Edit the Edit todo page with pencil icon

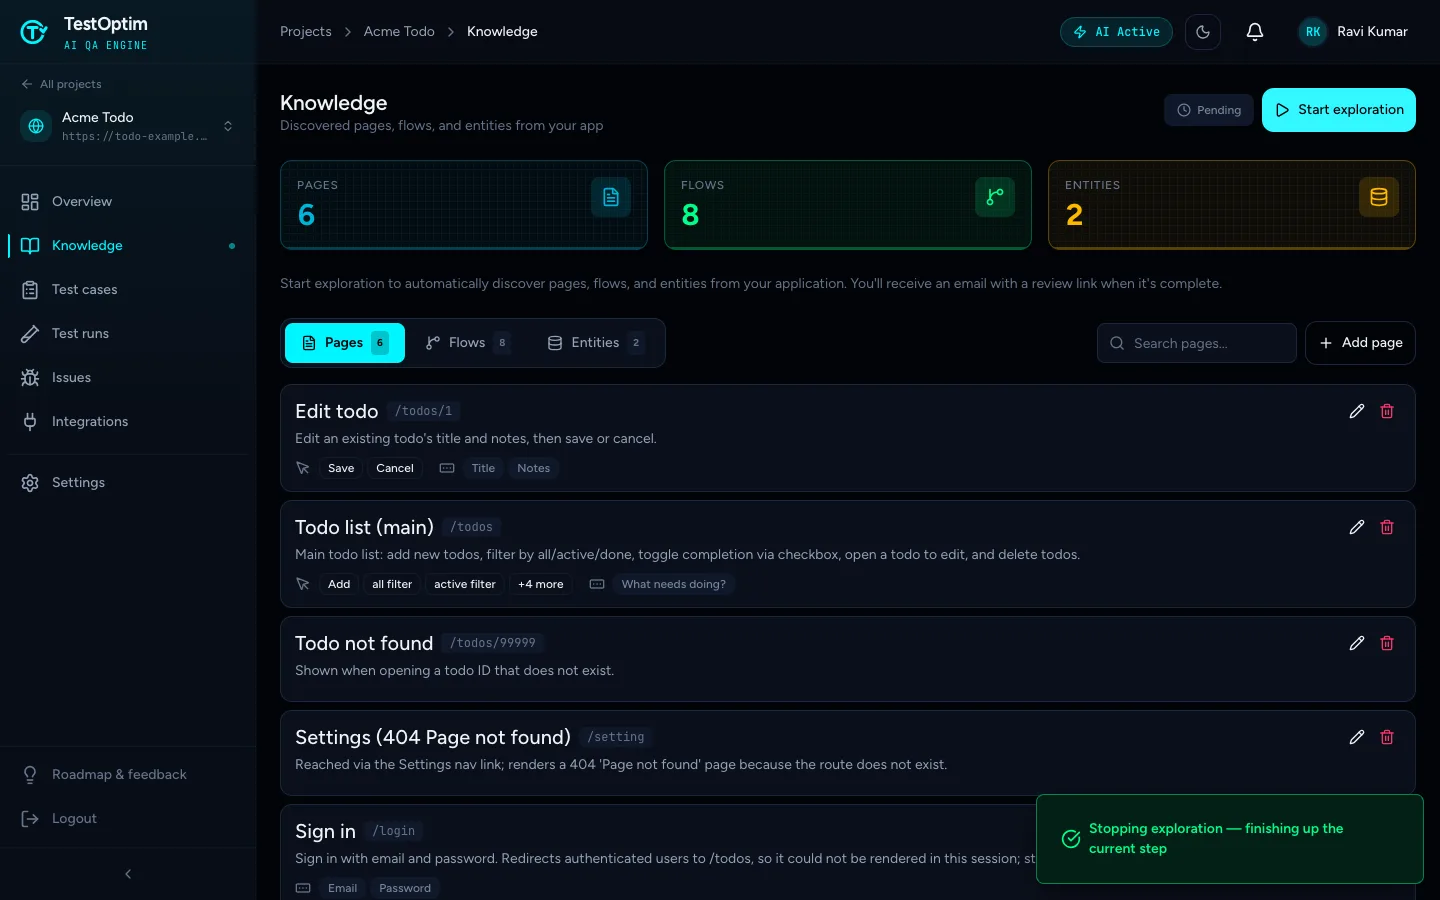tap(1357, 411)
